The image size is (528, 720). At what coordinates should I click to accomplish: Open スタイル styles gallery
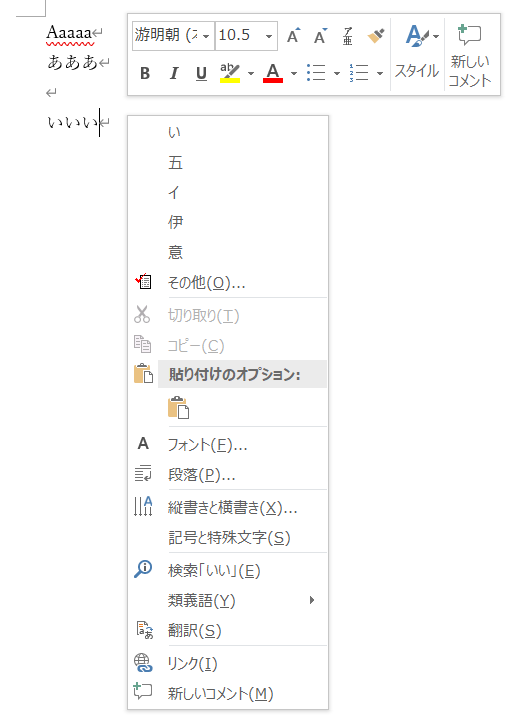pyautogui.click(x=417, y=54)
